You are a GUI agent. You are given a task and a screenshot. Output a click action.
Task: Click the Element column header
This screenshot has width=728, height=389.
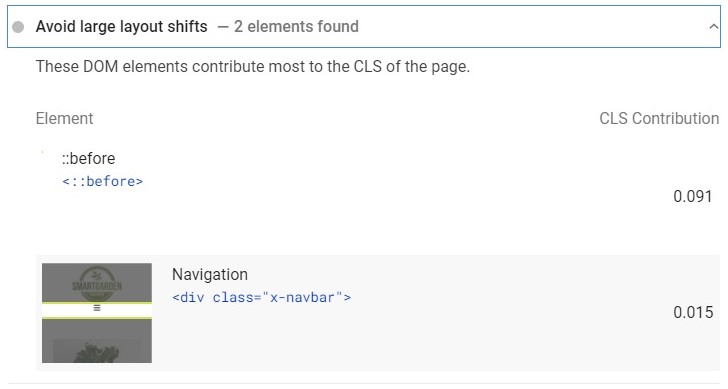coord(65,118)
